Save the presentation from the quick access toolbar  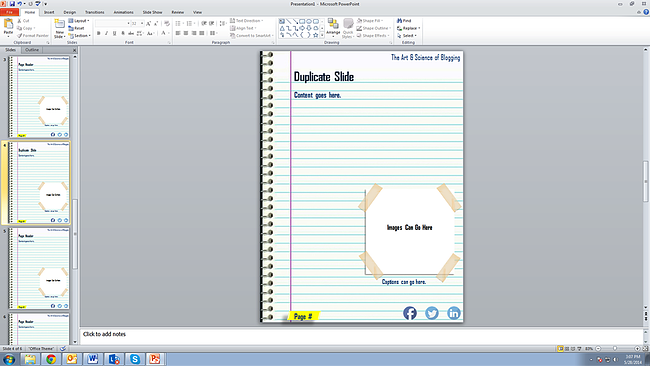coord(12,4)
